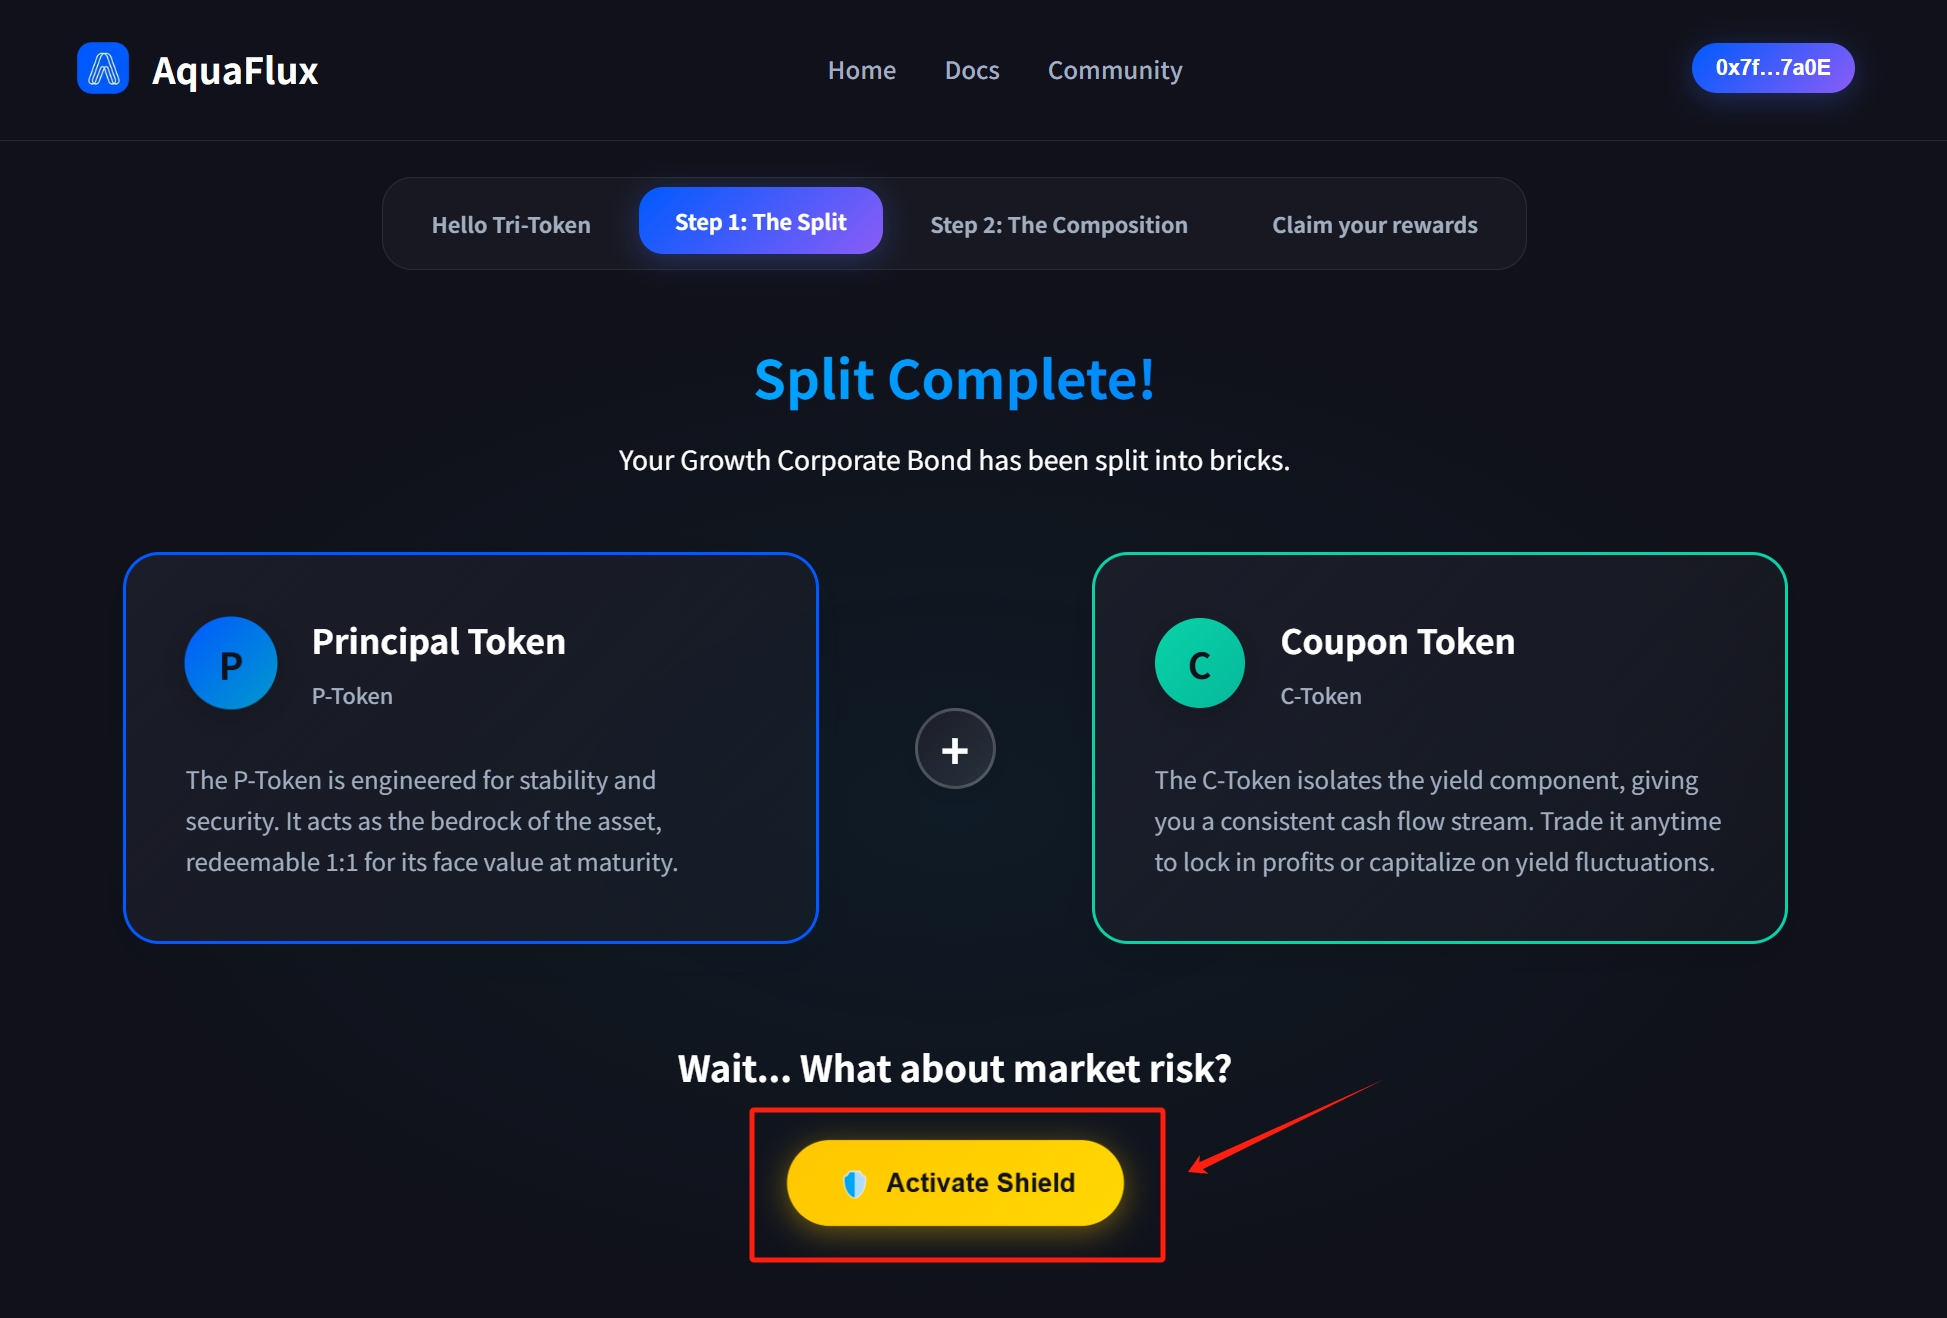Open the Home navigation link
Image resolution: width=1947 pixels, height=1318 pixels.
click(862, 70)
